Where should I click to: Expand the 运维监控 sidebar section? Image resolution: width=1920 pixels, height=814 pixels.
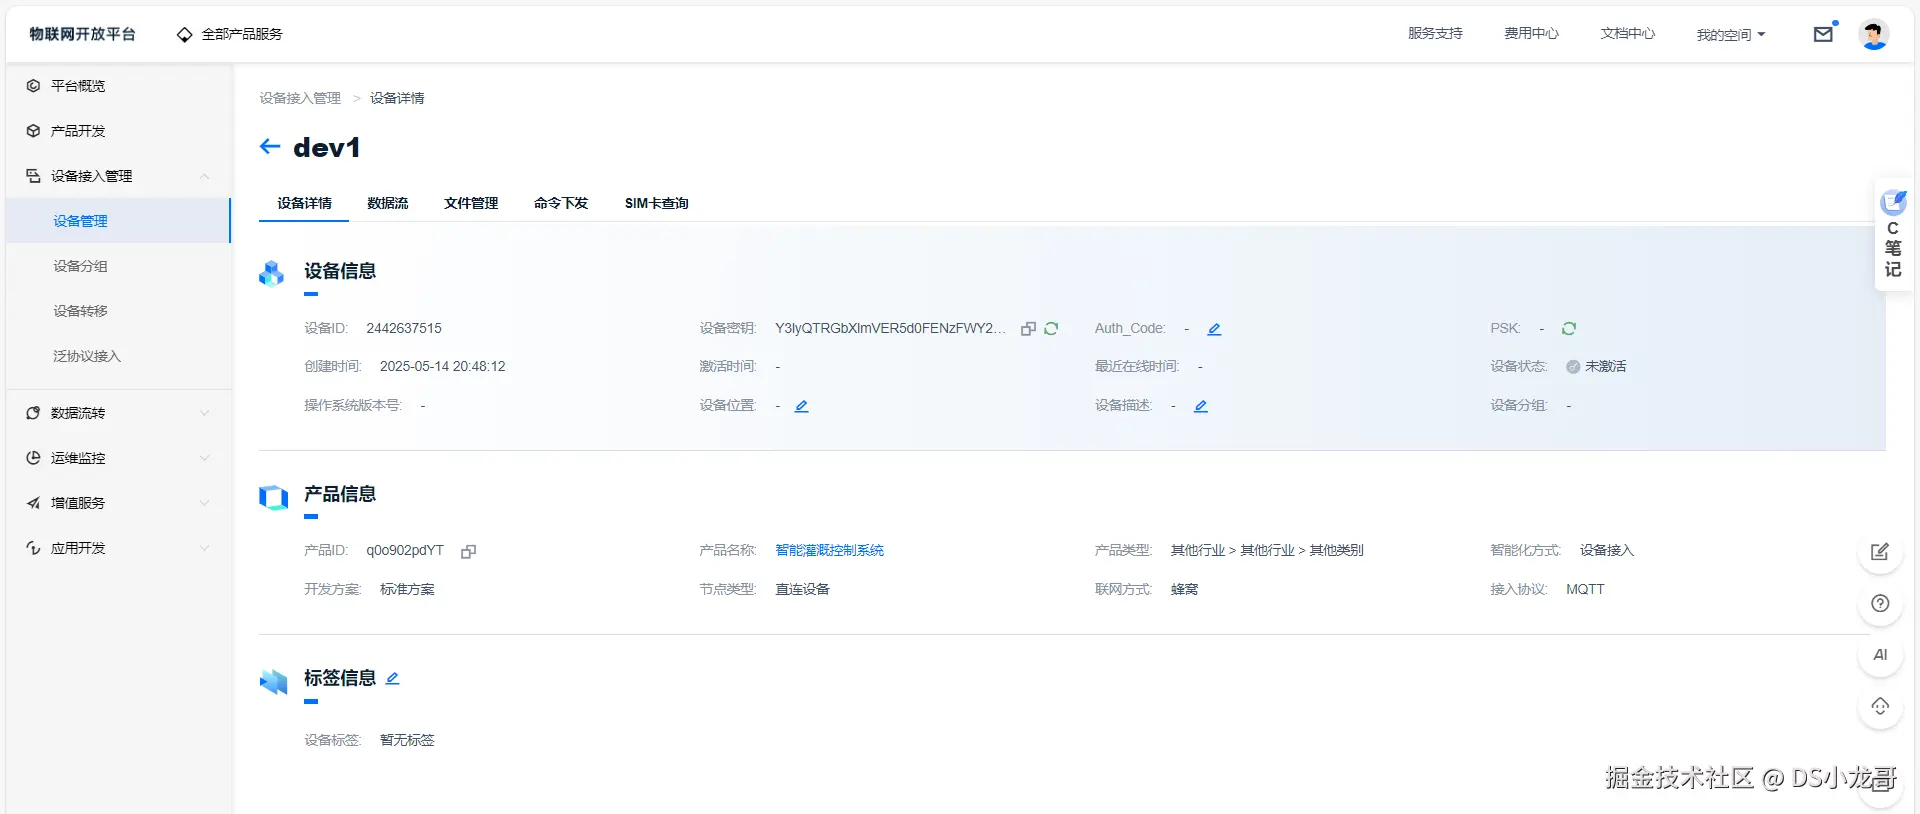click(118, 458)
